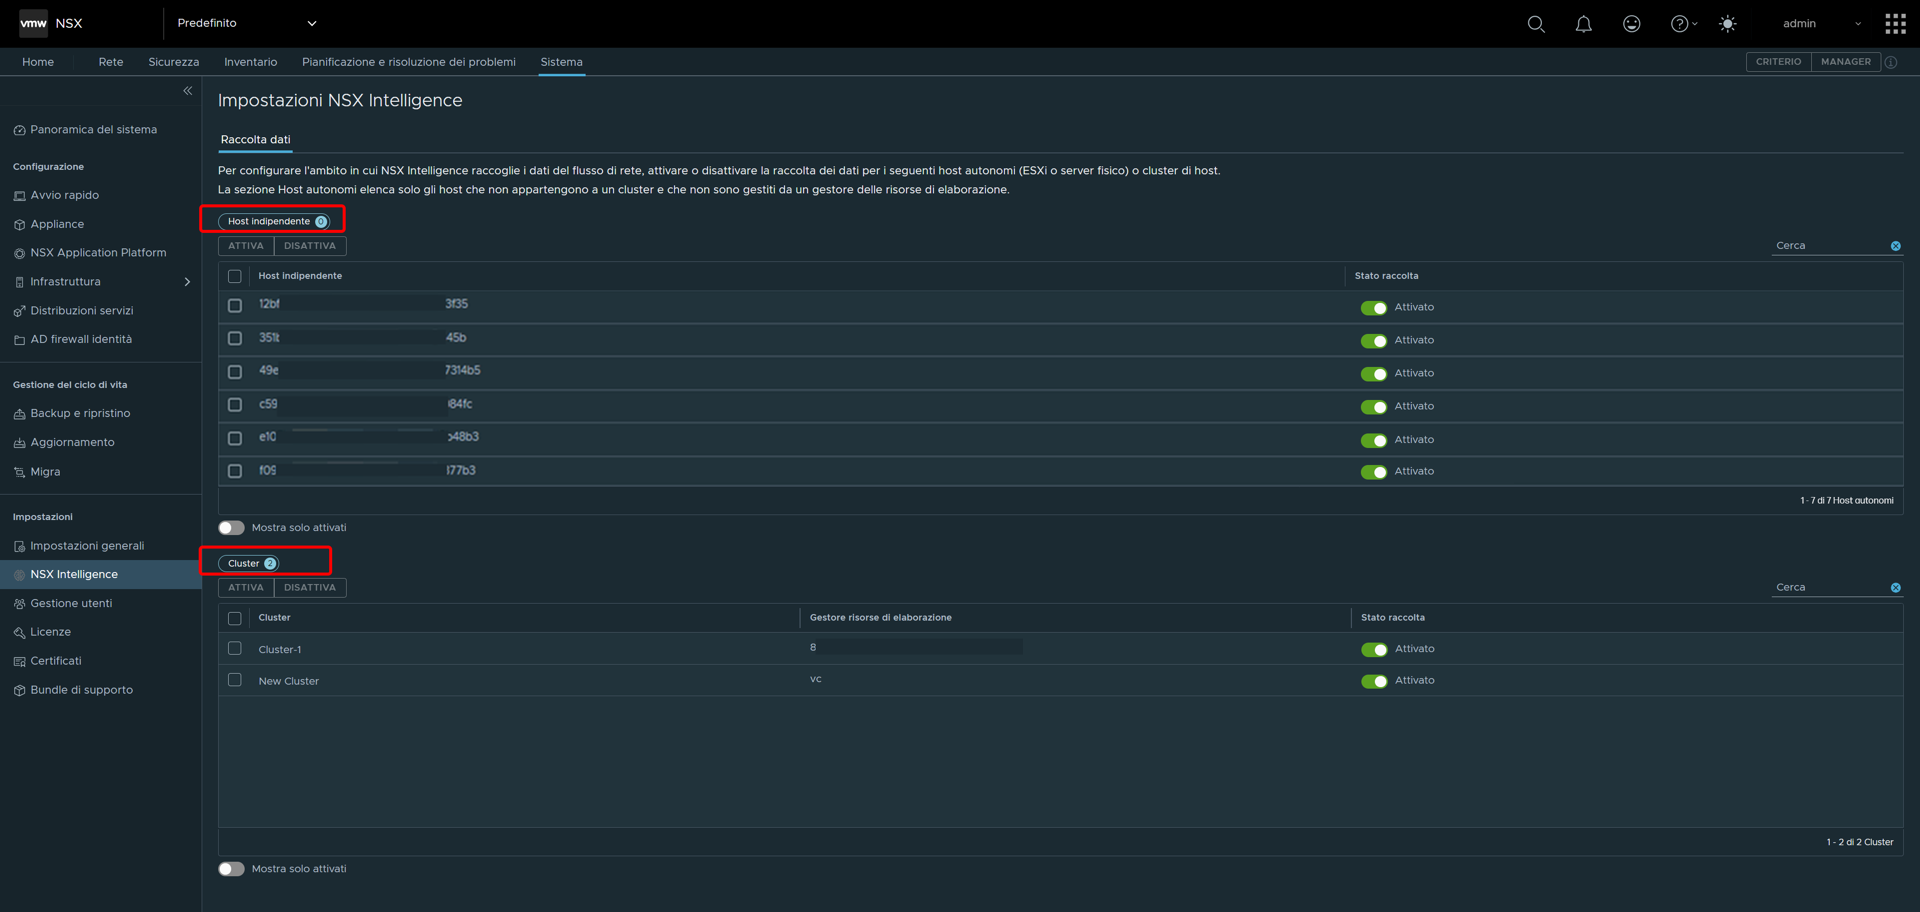The image size is (1920, 912).
Task: Clear the cluster table search
Action: [x=1895, y=588]
